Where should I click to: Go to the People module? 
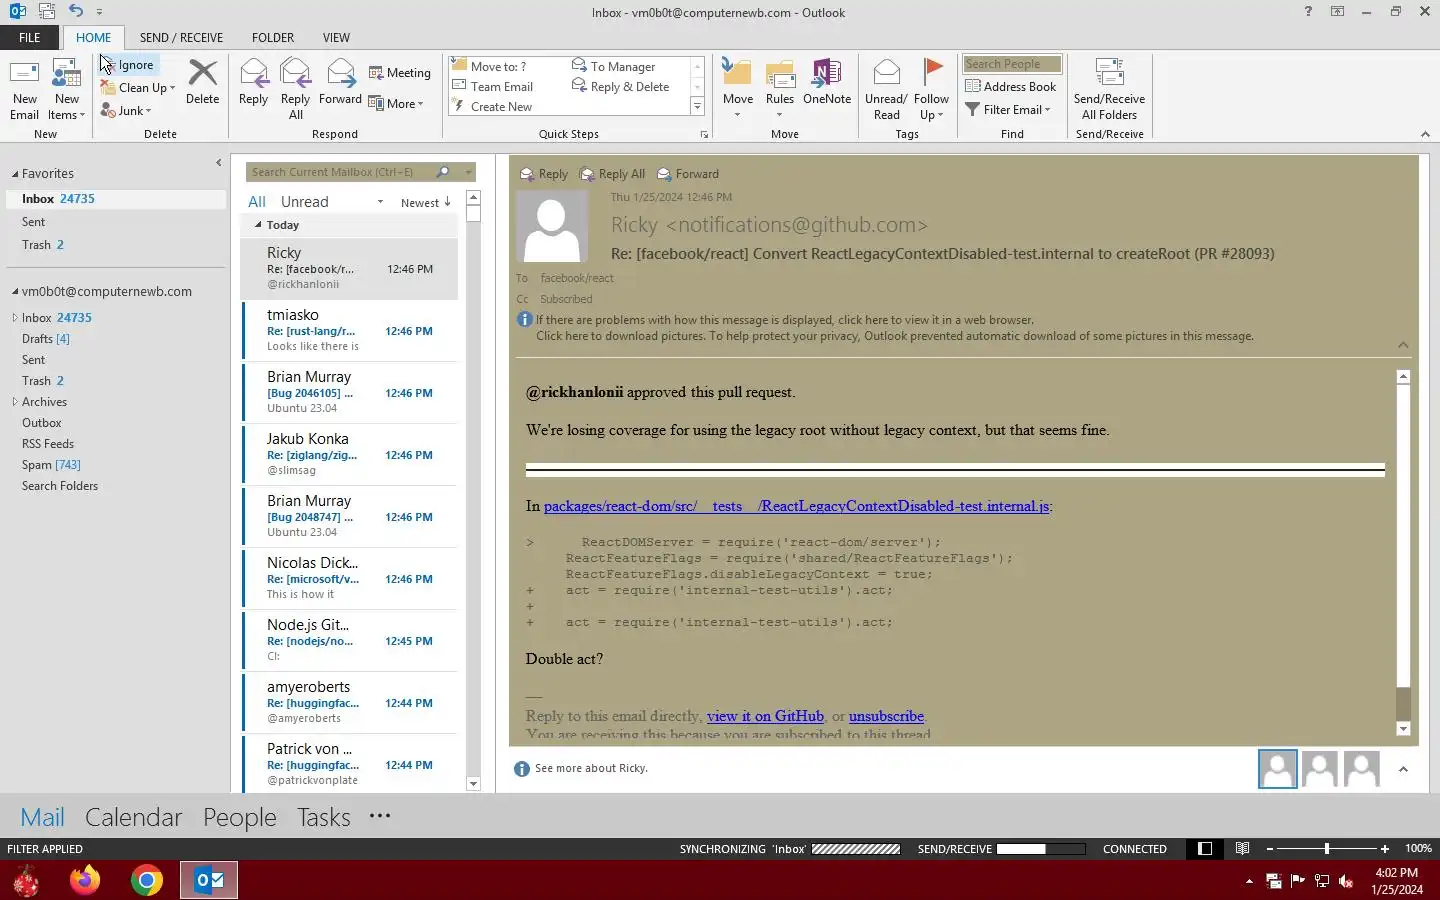pyautogui.click(x=240, y=817)
